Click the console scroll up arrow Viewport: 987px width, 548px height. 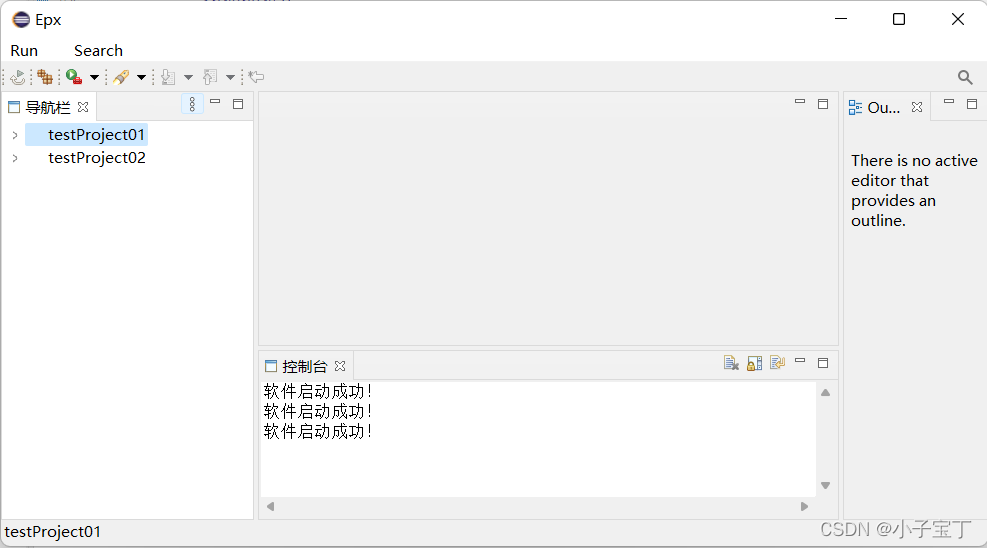(x=825, y=393)
